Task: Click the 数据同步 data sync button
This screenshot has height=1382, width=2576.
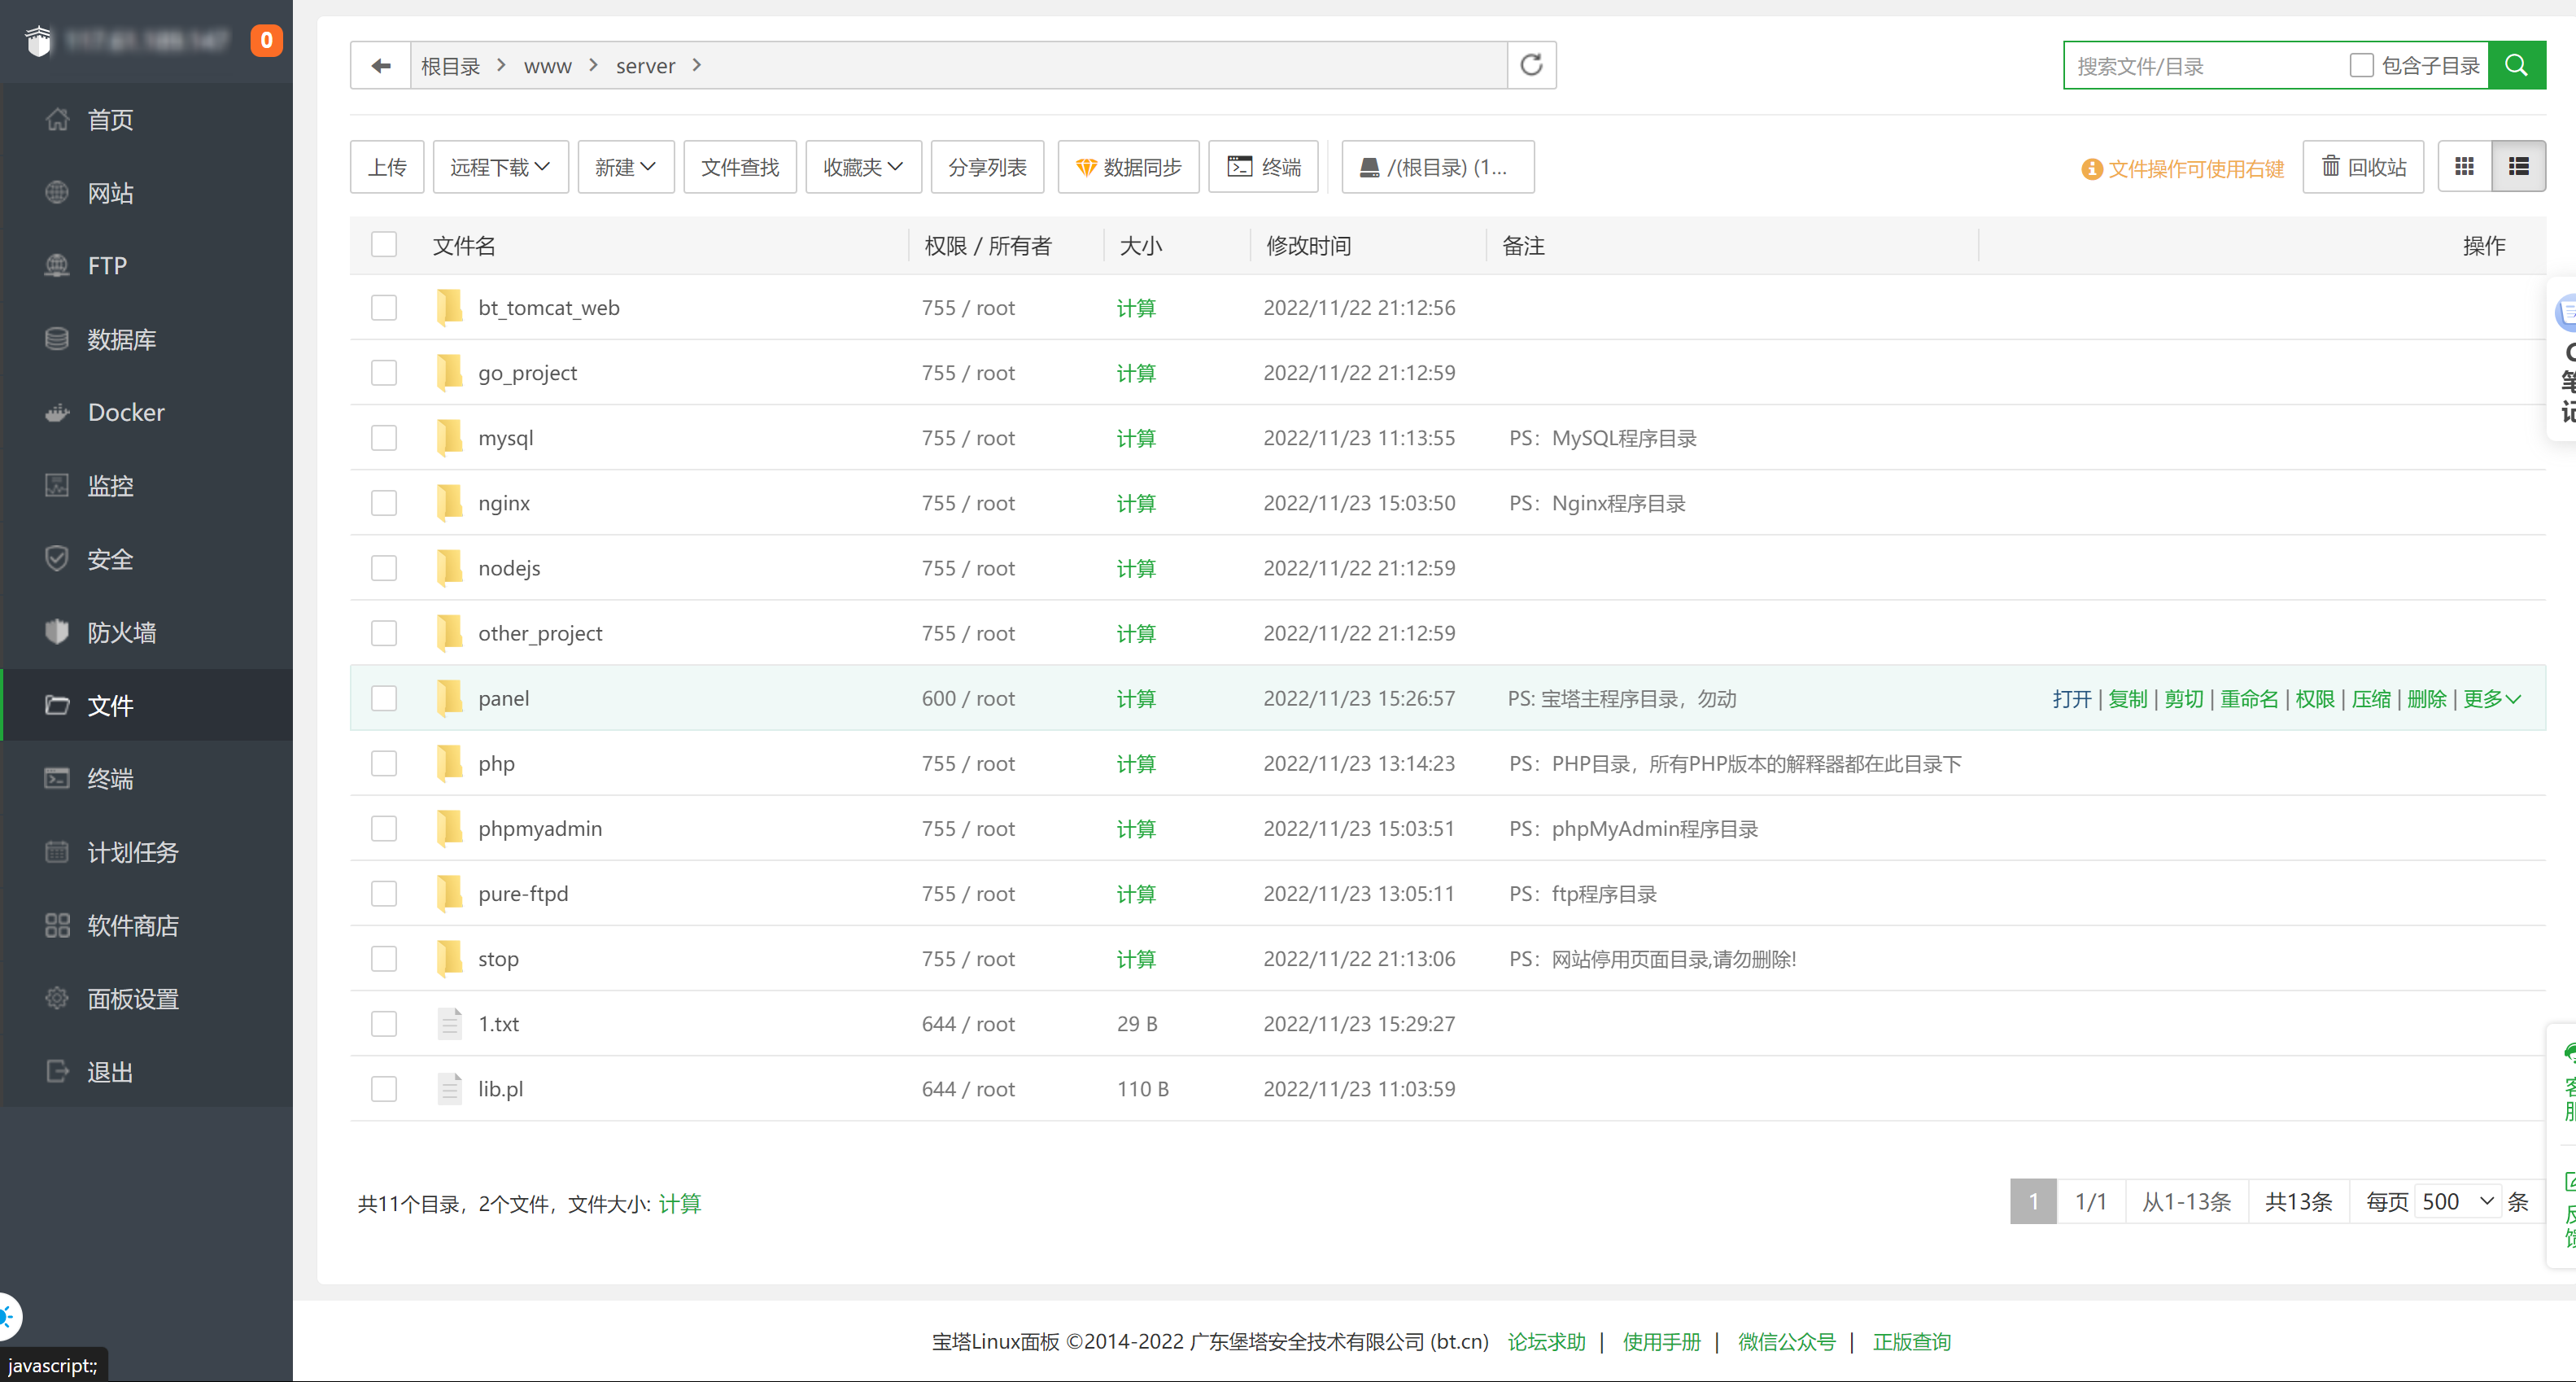Action: (1129, 167)
